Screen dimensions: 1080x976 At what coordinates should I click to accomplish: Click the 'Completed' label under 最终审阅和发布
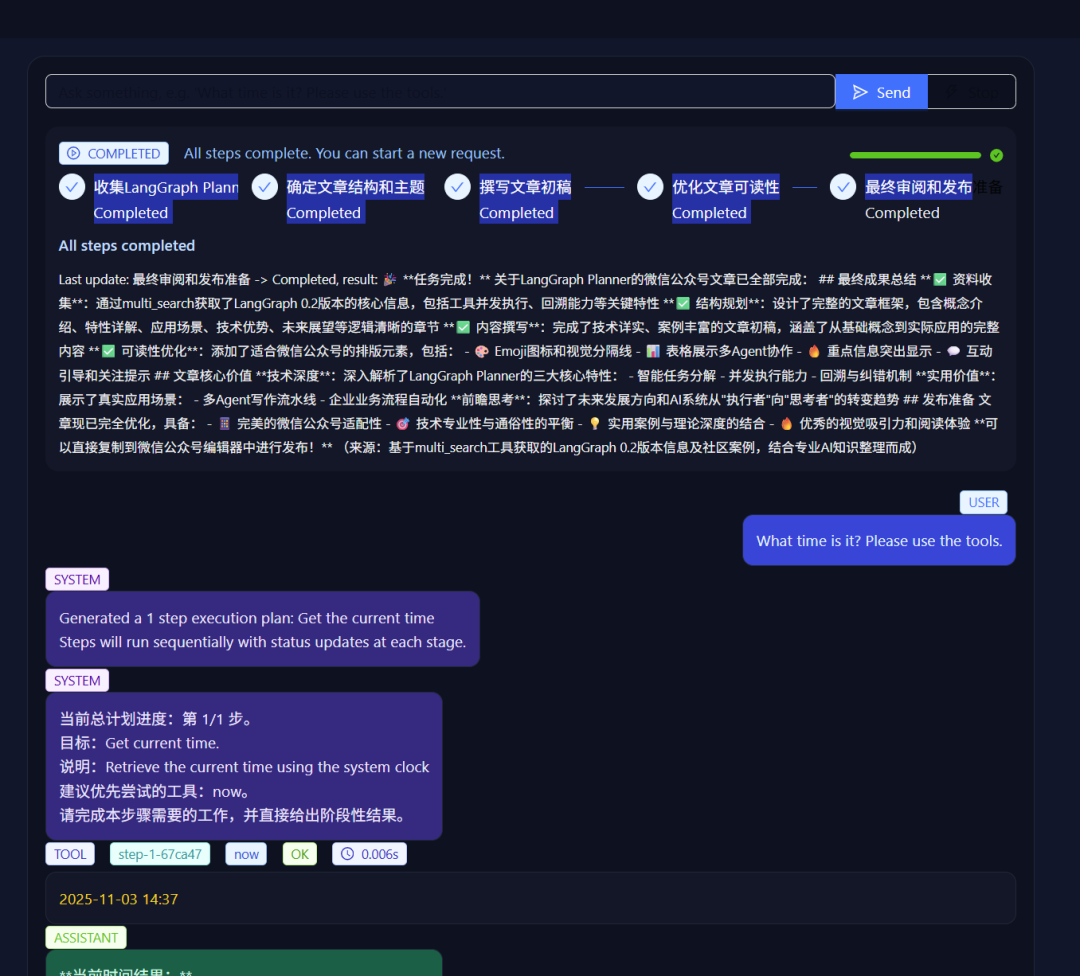click(902, 213)
